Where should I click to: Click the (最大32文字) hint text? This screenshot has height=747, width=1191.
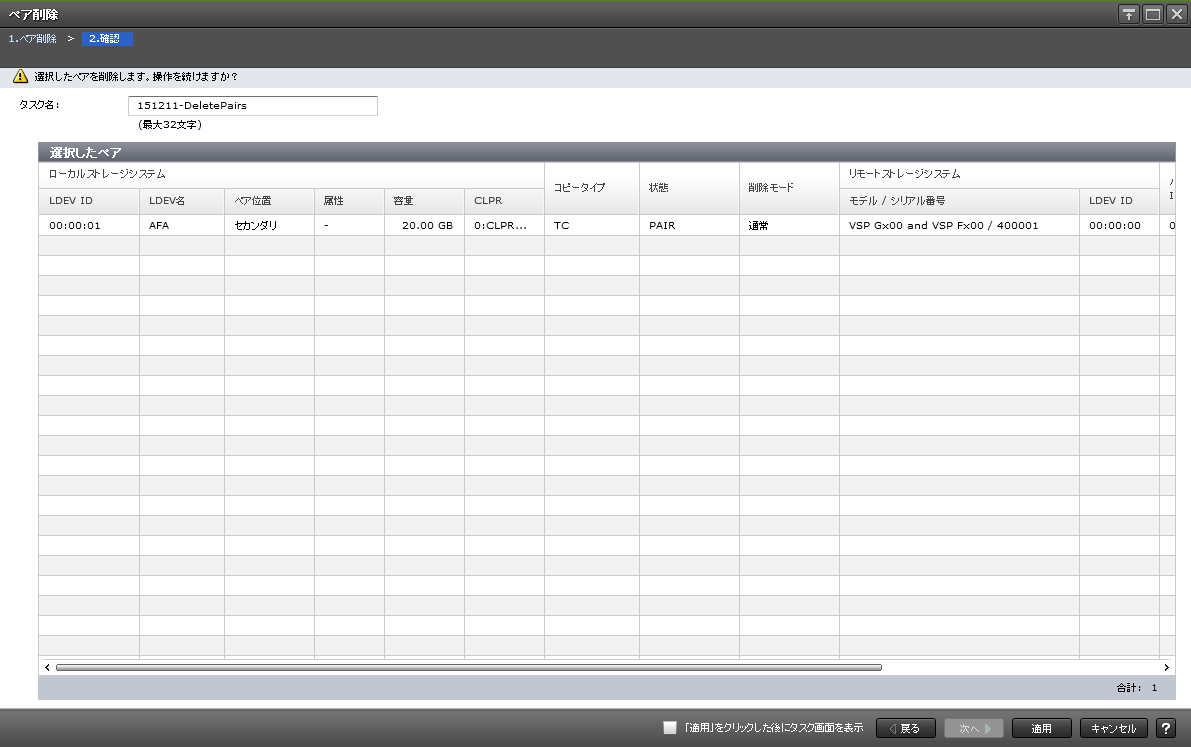170,125
